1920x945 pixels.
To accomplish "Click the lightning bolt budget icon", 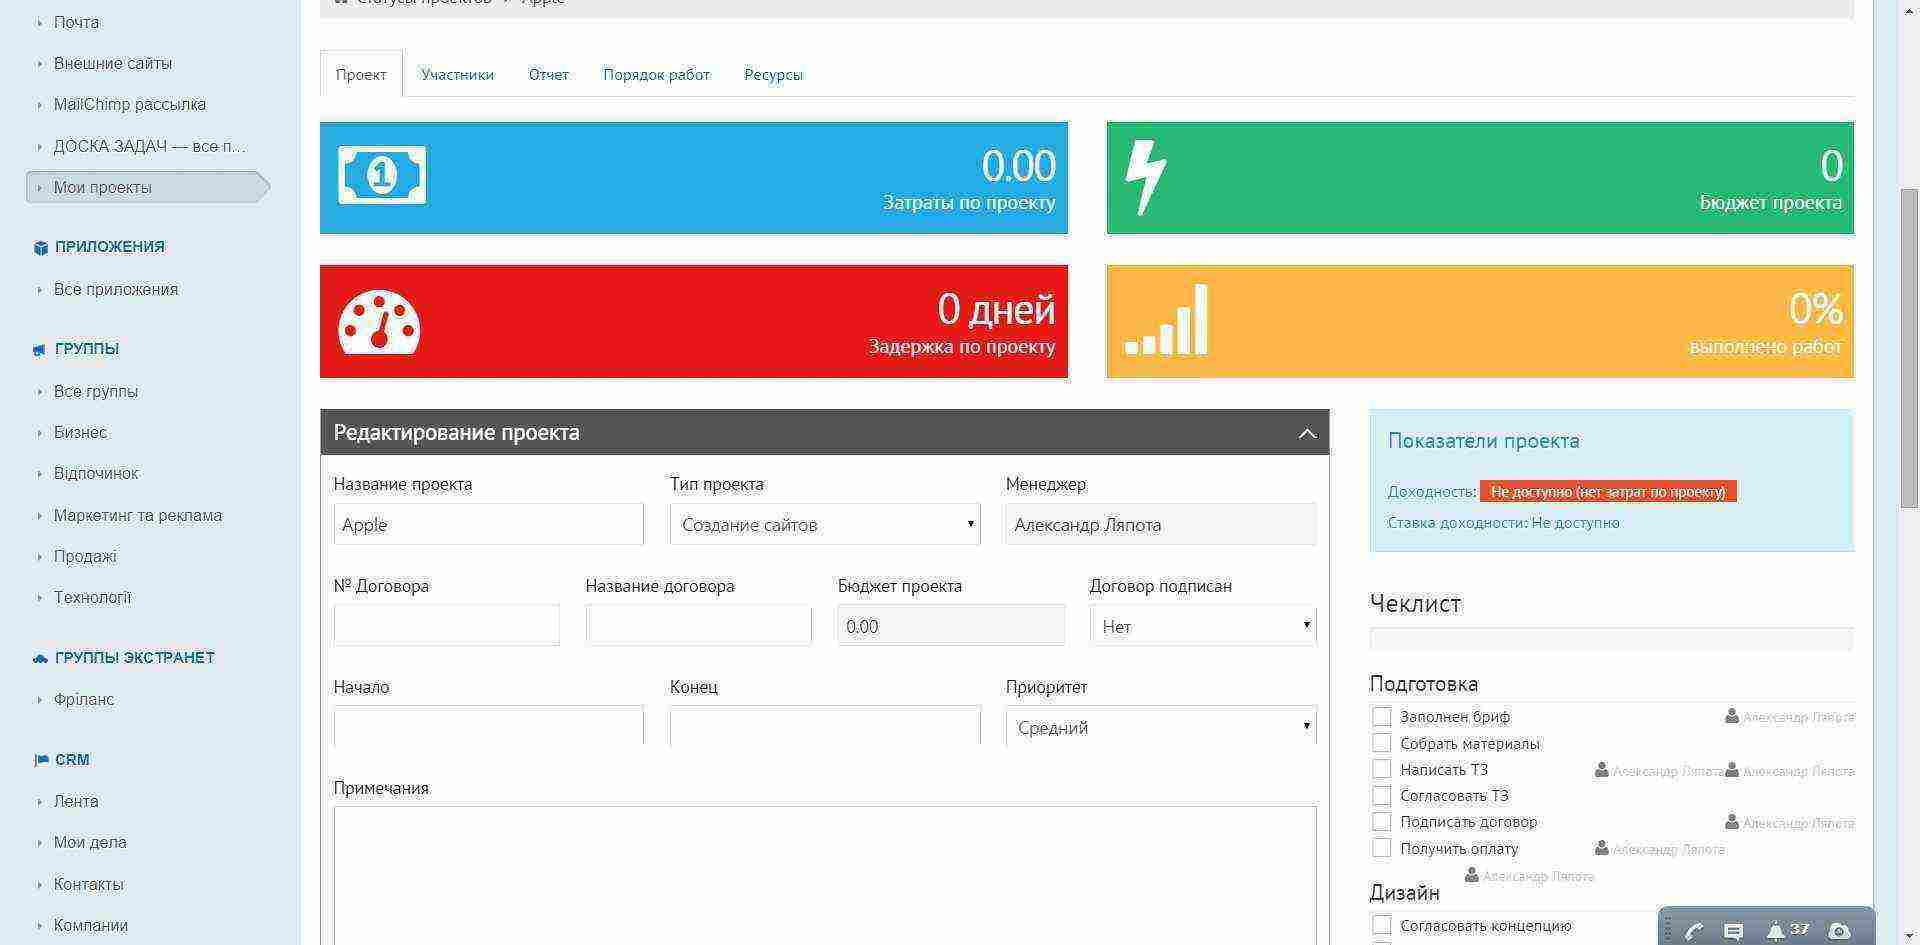I will (1145, 178).
